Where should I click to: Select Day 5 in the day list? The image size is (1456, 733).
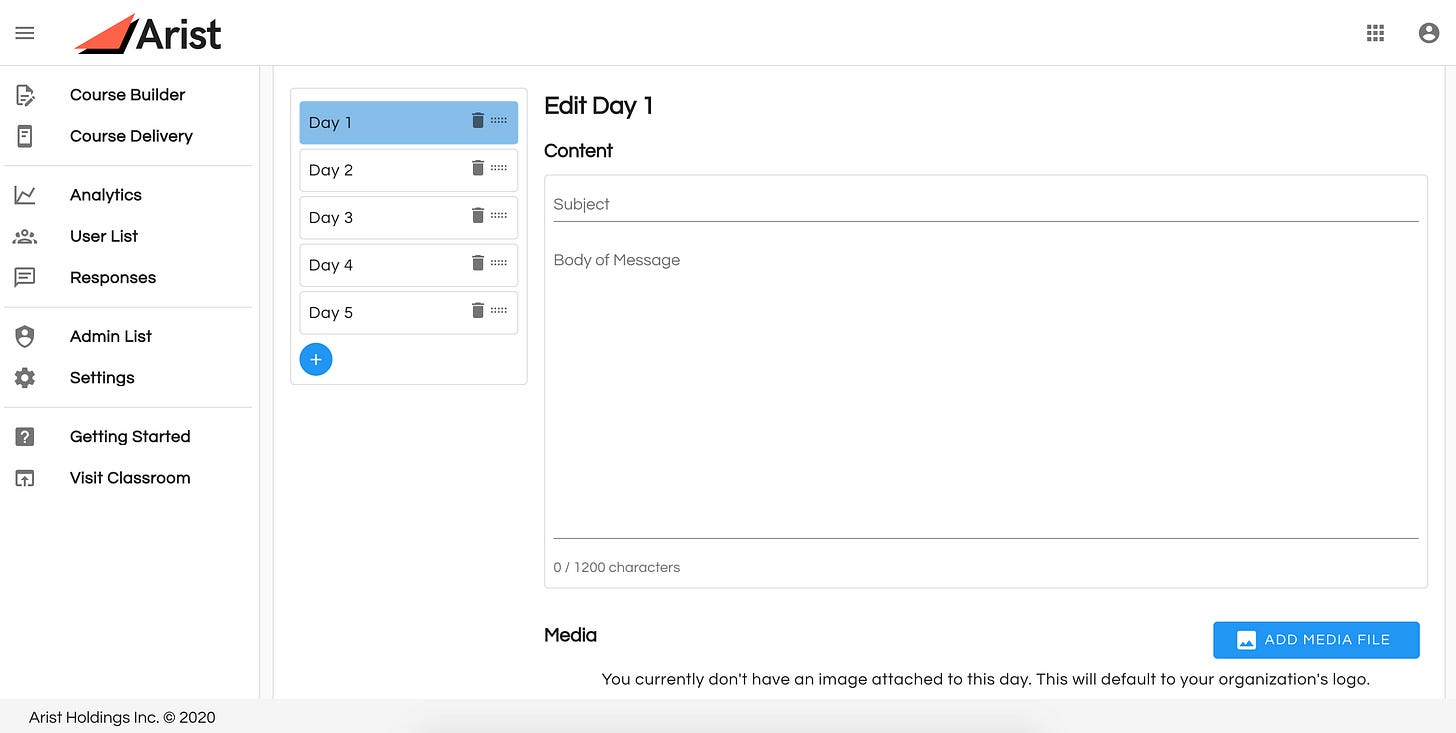[x=409, y=312]
